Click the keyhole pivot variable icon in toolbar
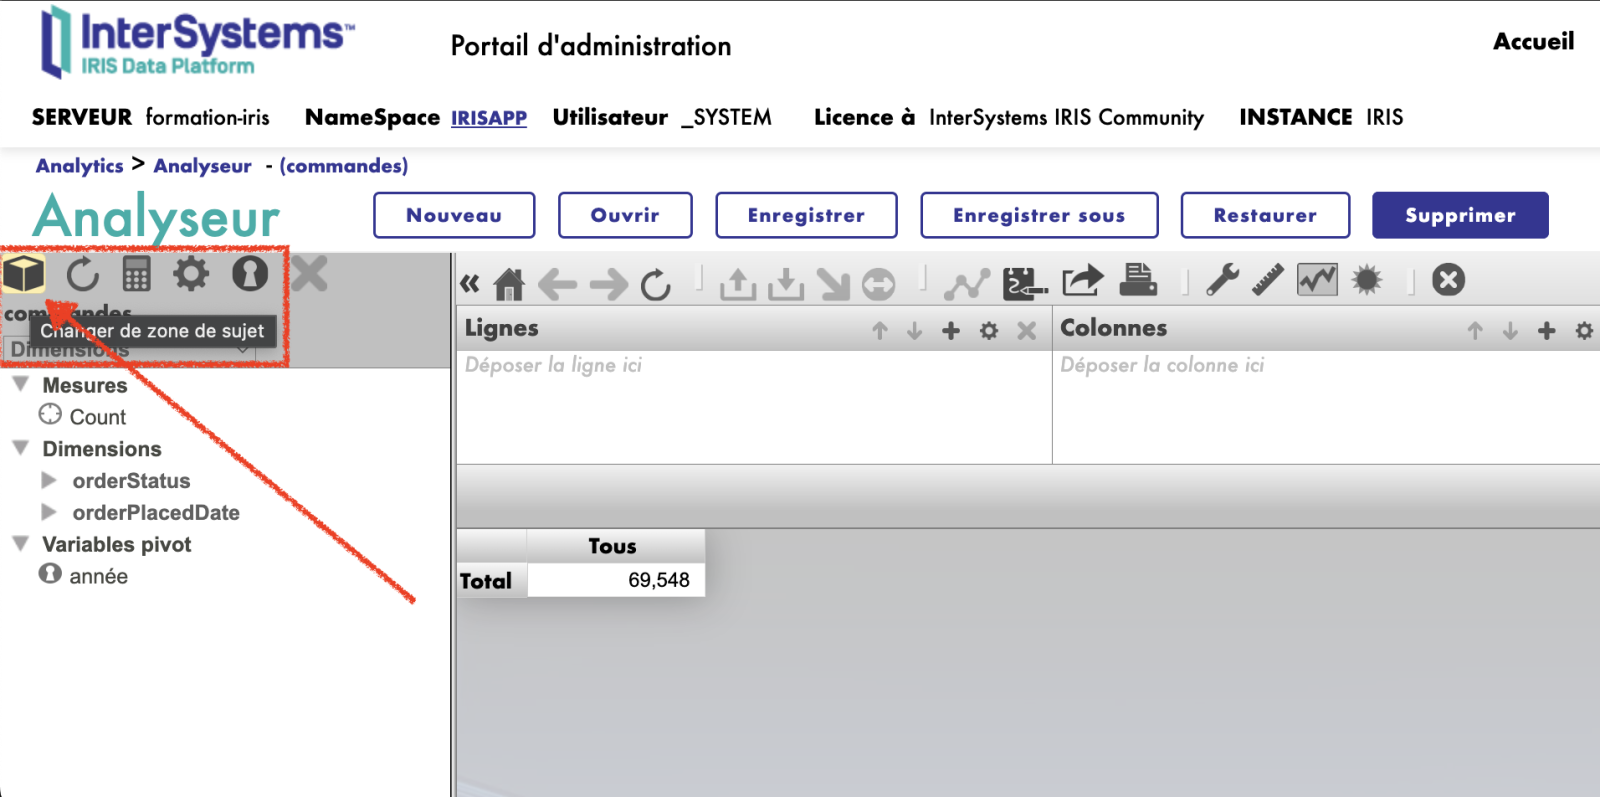The height and width of the screenshot is (797, 1600). click(249, 273)
